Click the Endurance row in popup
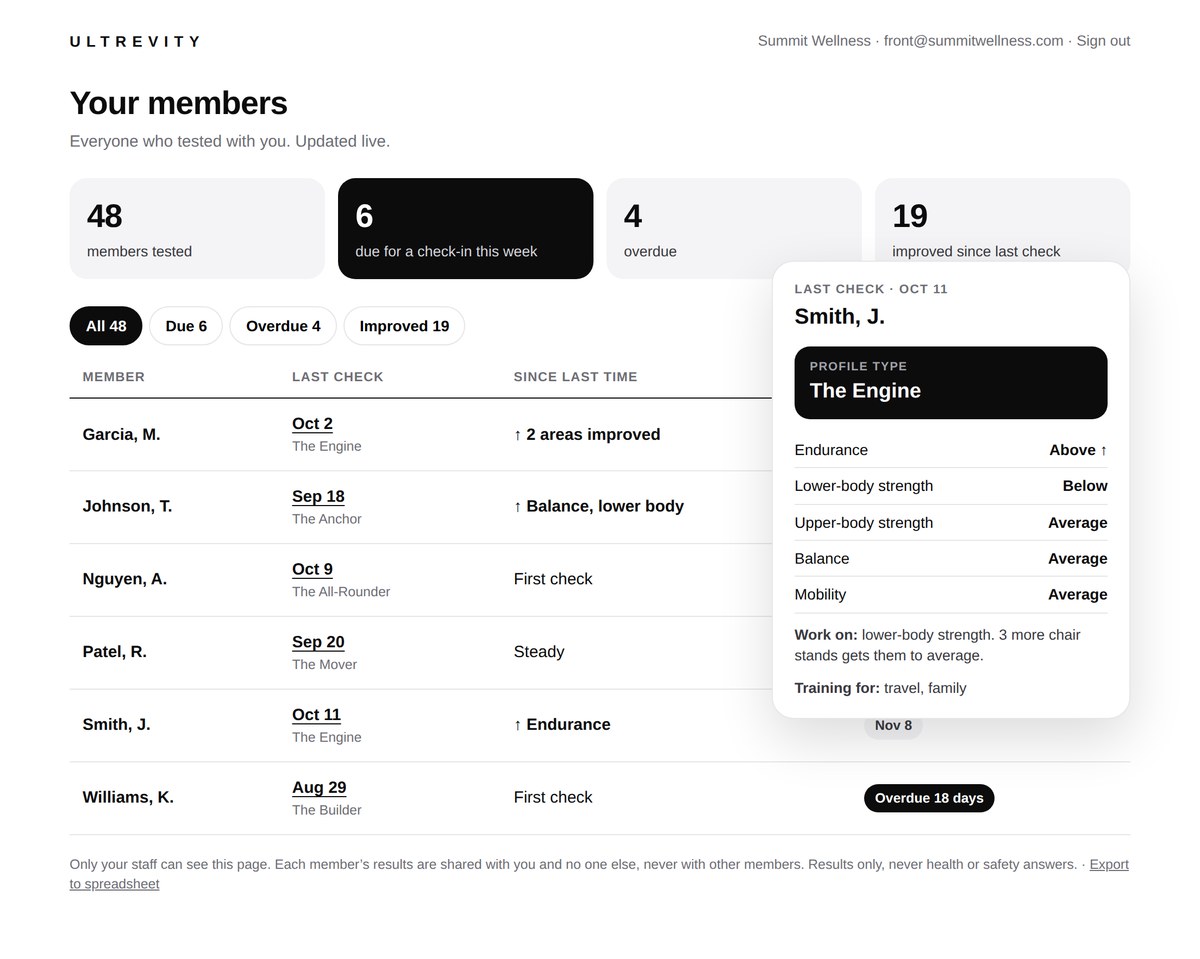 point(951,450)
